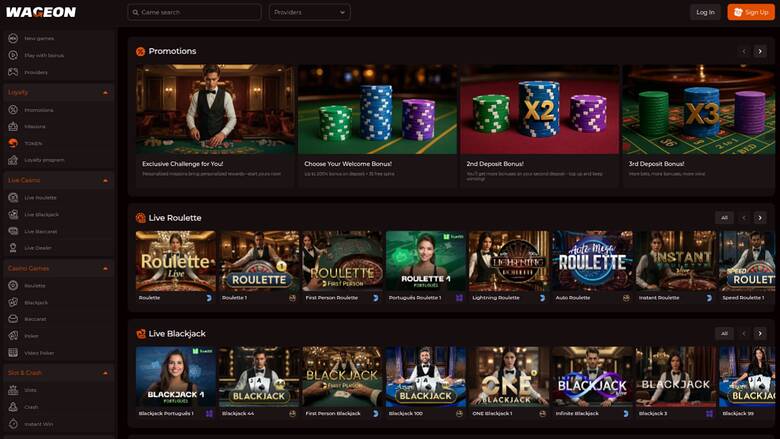Collapse the Casino Games sidebar section
Viewport: 780px width, 439px height.
click(x=105, y=268)
